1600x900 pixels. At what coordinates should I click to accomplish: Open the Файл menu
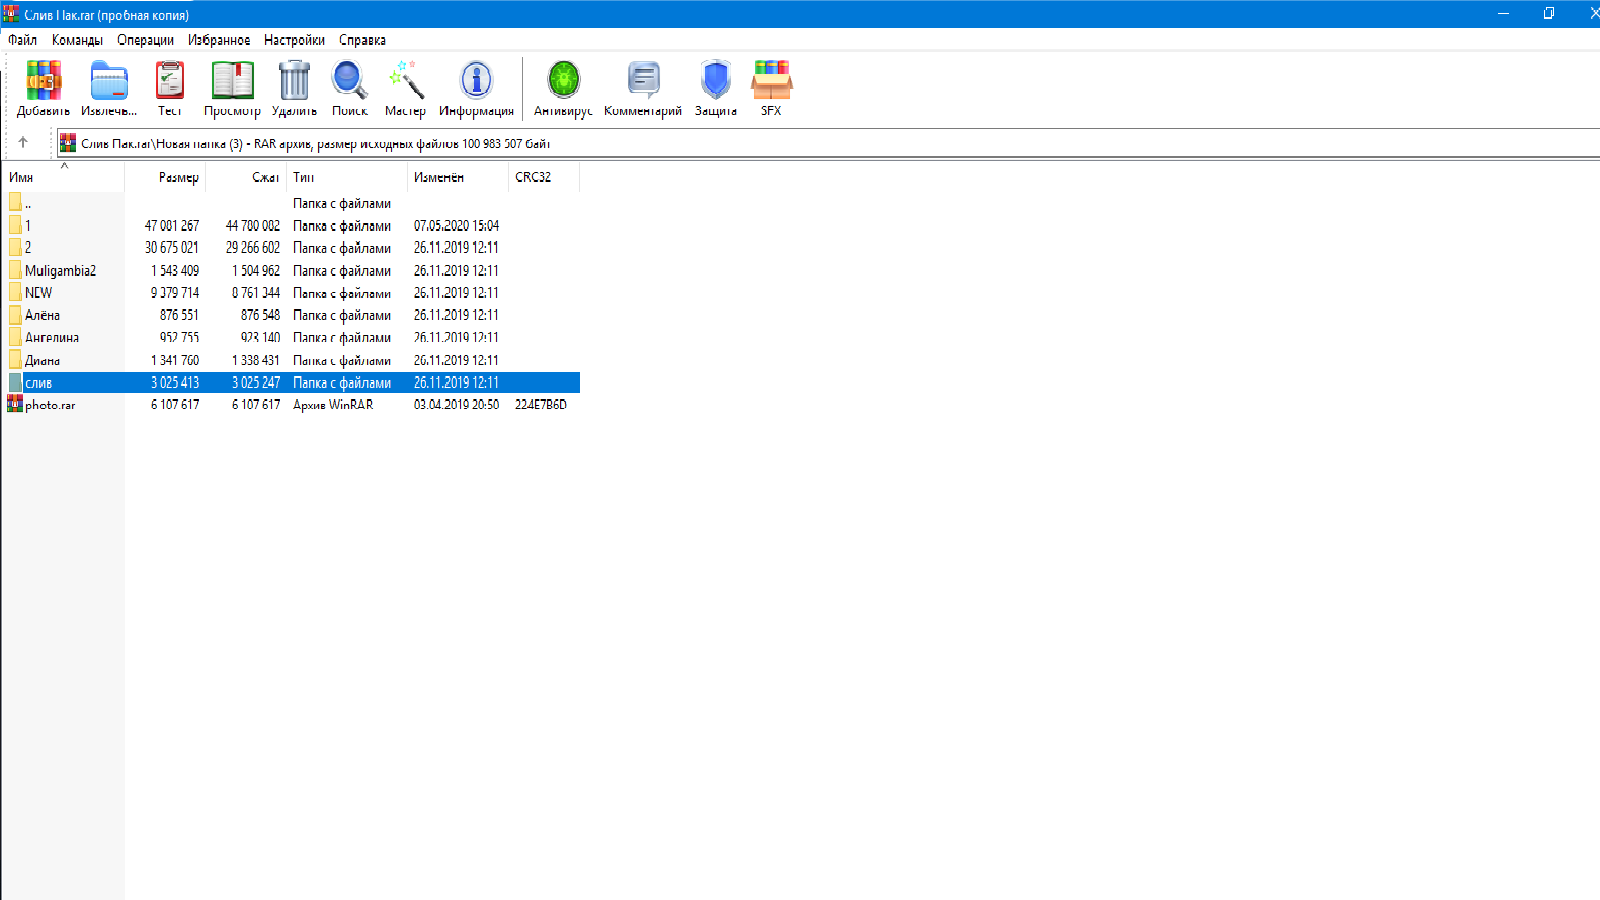(x=22, y=40)
